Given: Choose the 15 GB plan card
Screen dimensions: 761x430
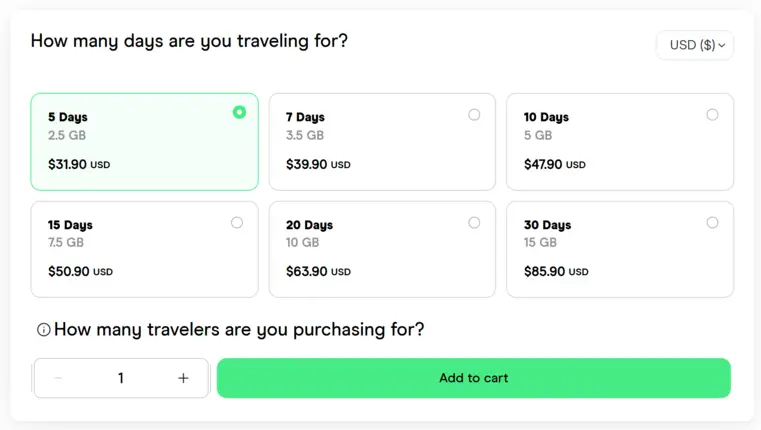Looking at the screenshot, I should coord(620,249).
